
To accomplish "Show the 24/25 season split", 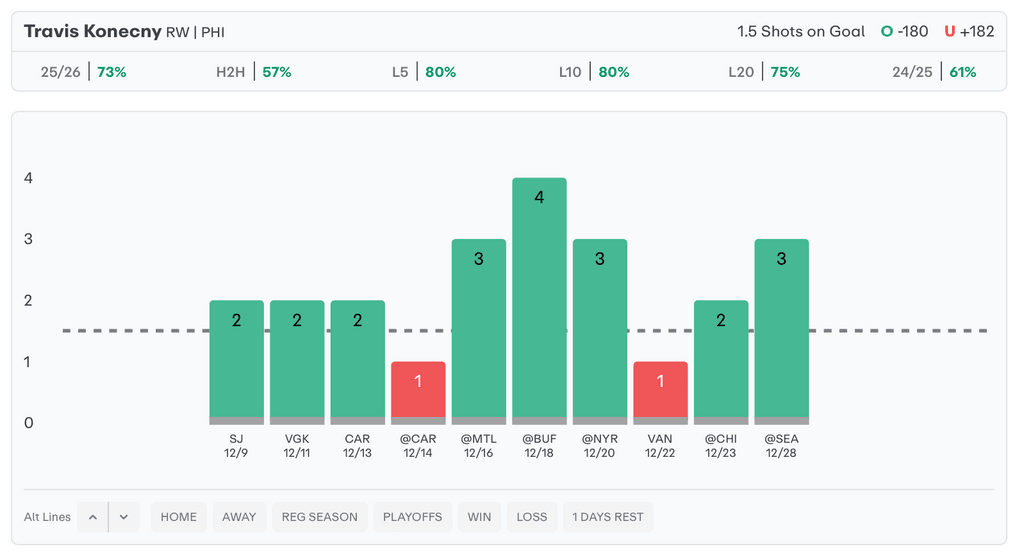I will pos(934,72).
